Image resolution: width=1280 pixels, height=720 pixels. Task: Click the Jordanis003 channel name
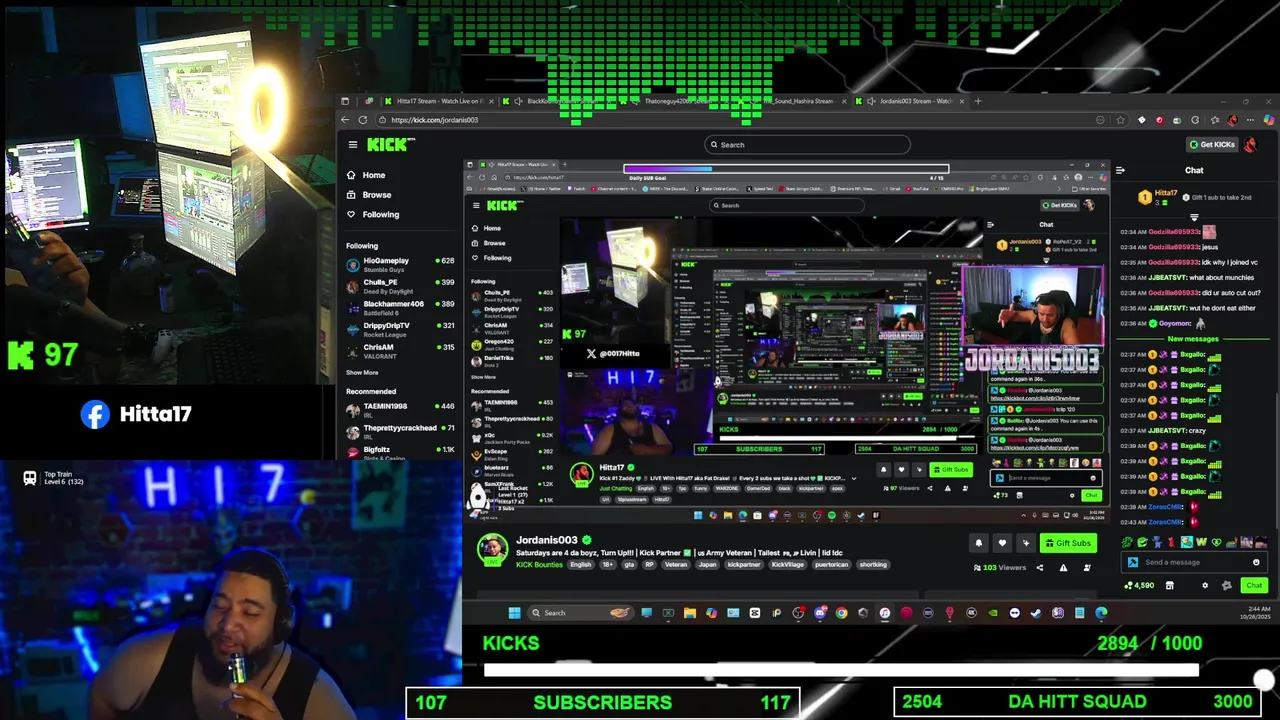[x=547, y=540]
